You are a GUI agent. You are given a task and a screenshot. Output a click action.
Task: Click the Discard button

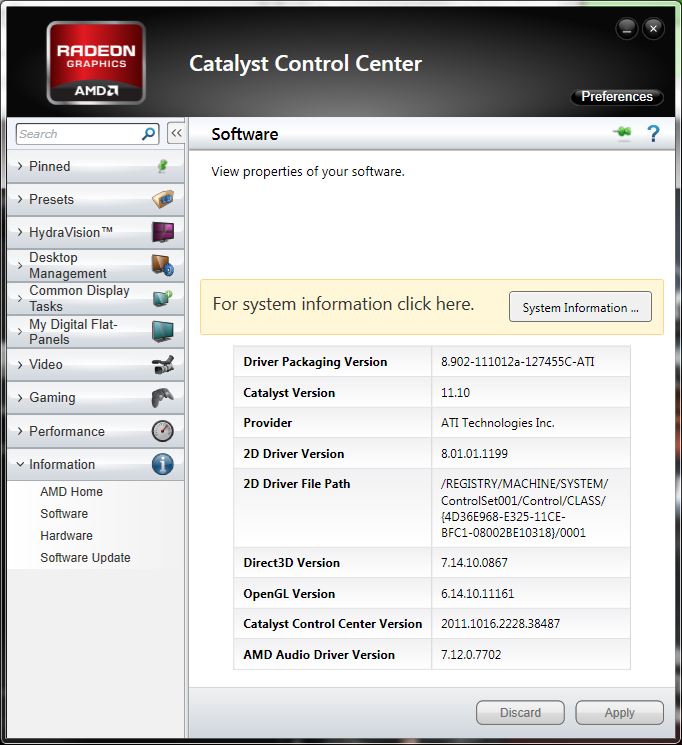[x=520, y=713]
